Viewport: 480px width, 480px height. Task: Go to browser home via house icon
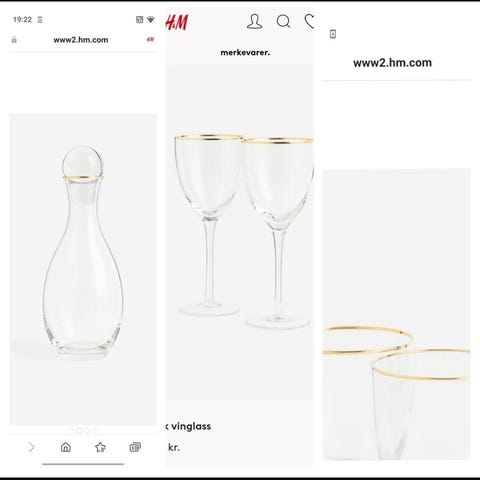pyautogui.click(x=66, y=447)
